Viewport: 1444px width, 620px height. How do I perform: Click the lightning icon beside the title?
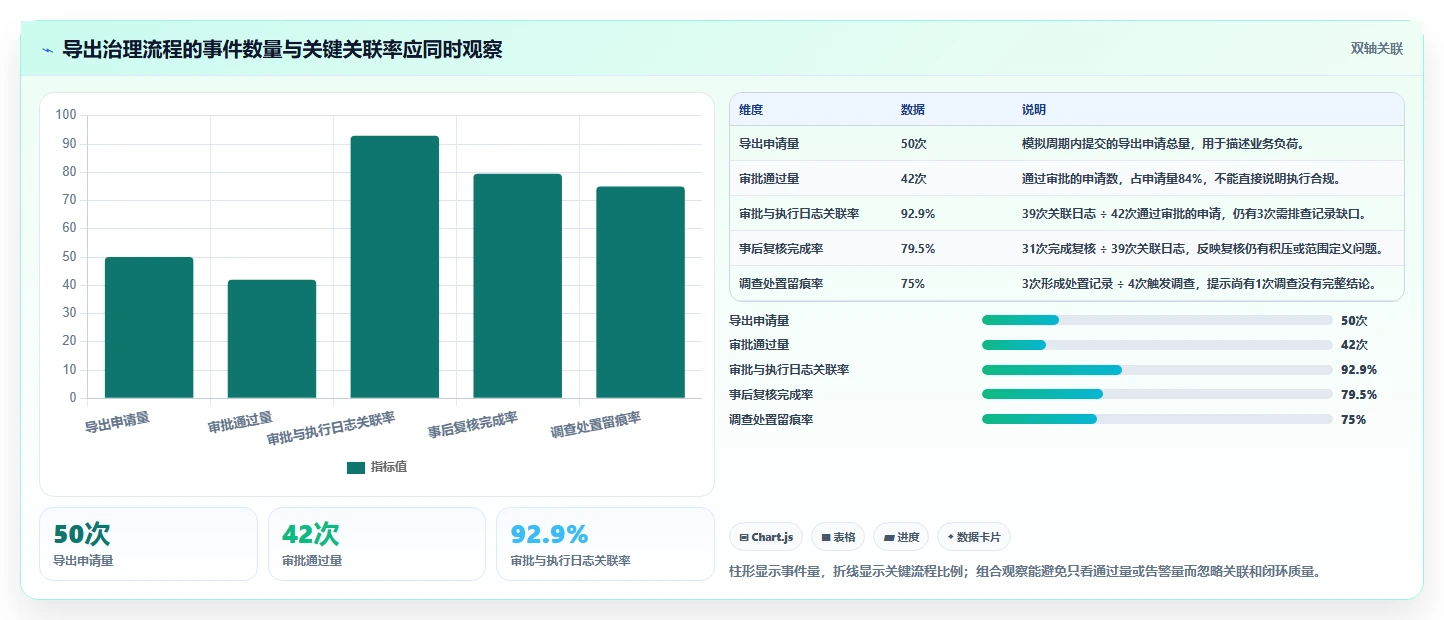48,49
